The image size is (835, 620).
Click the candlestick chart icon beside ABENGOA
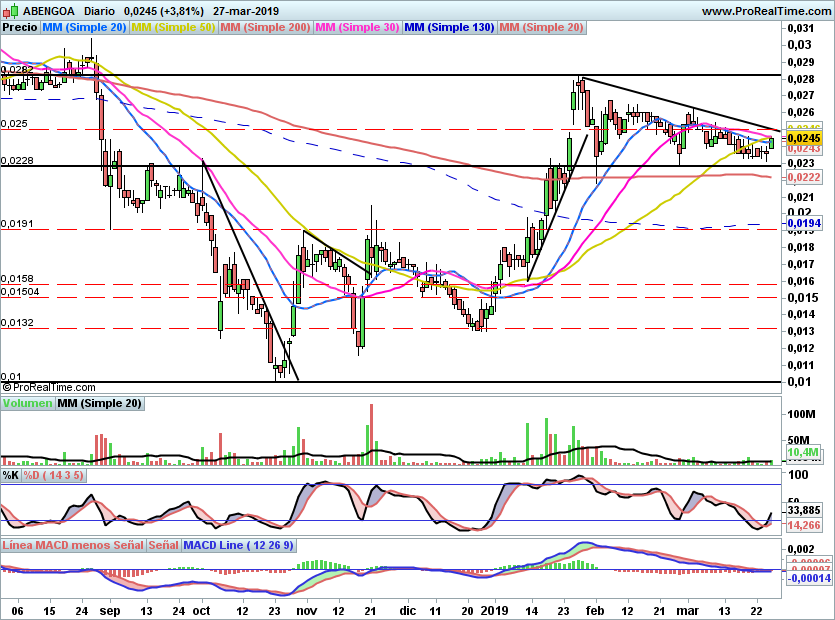[x=11, y=10]
